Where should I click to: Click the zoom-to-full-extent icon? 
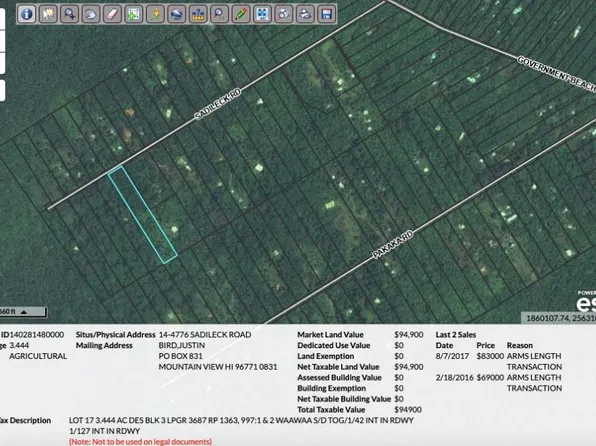coord(263,14)
